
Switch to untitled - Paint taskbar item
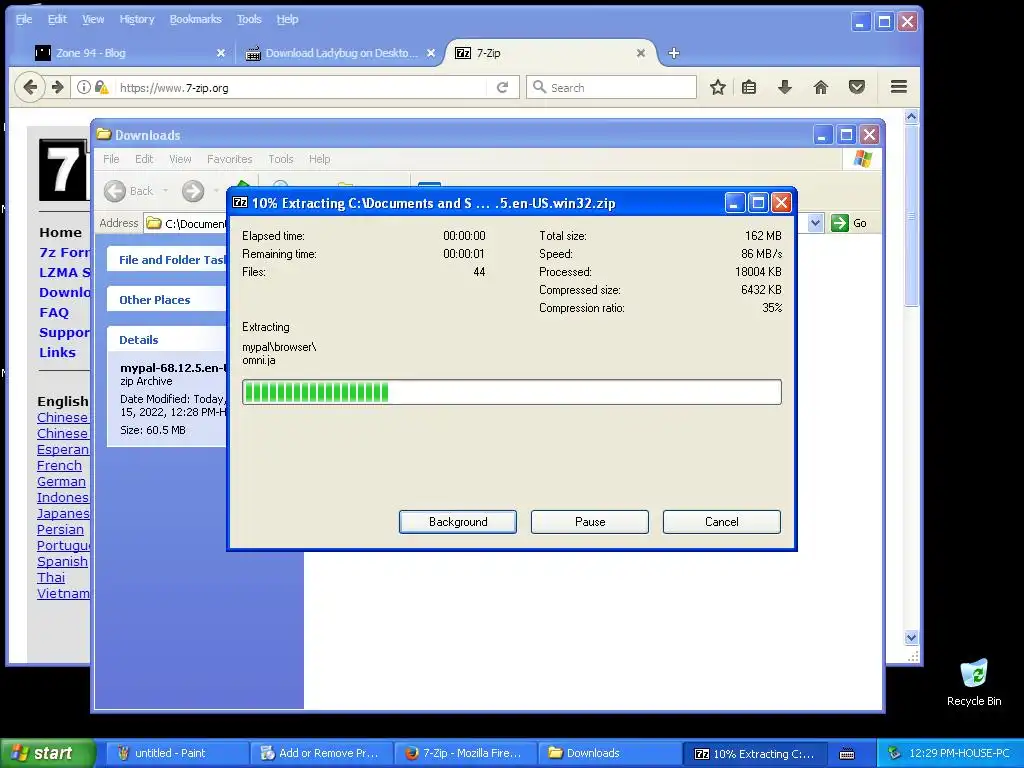pos(176,753)
